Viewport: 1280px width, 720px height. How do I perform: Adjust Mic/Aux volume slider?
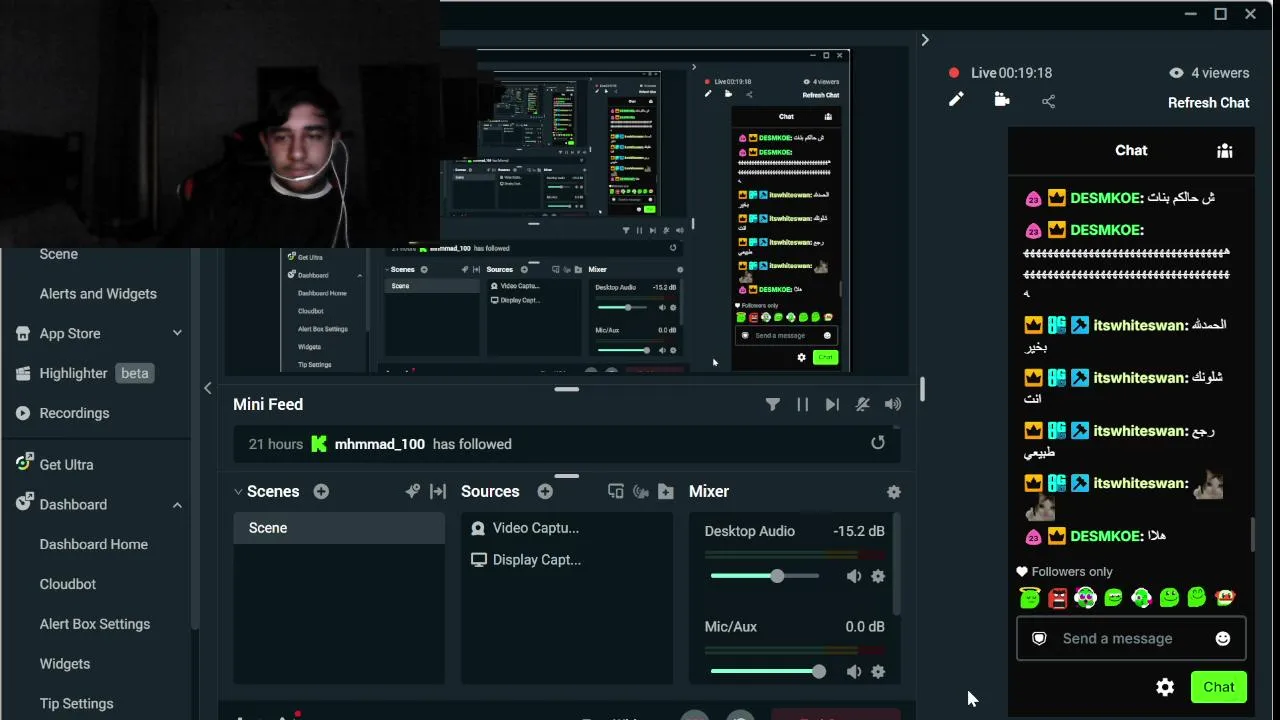[x=765, y=672]
